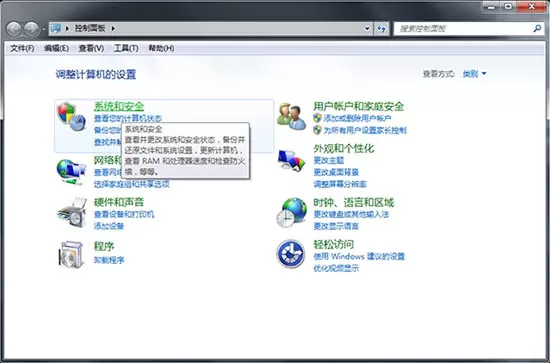Click 更改主题 link

point(329,160)
